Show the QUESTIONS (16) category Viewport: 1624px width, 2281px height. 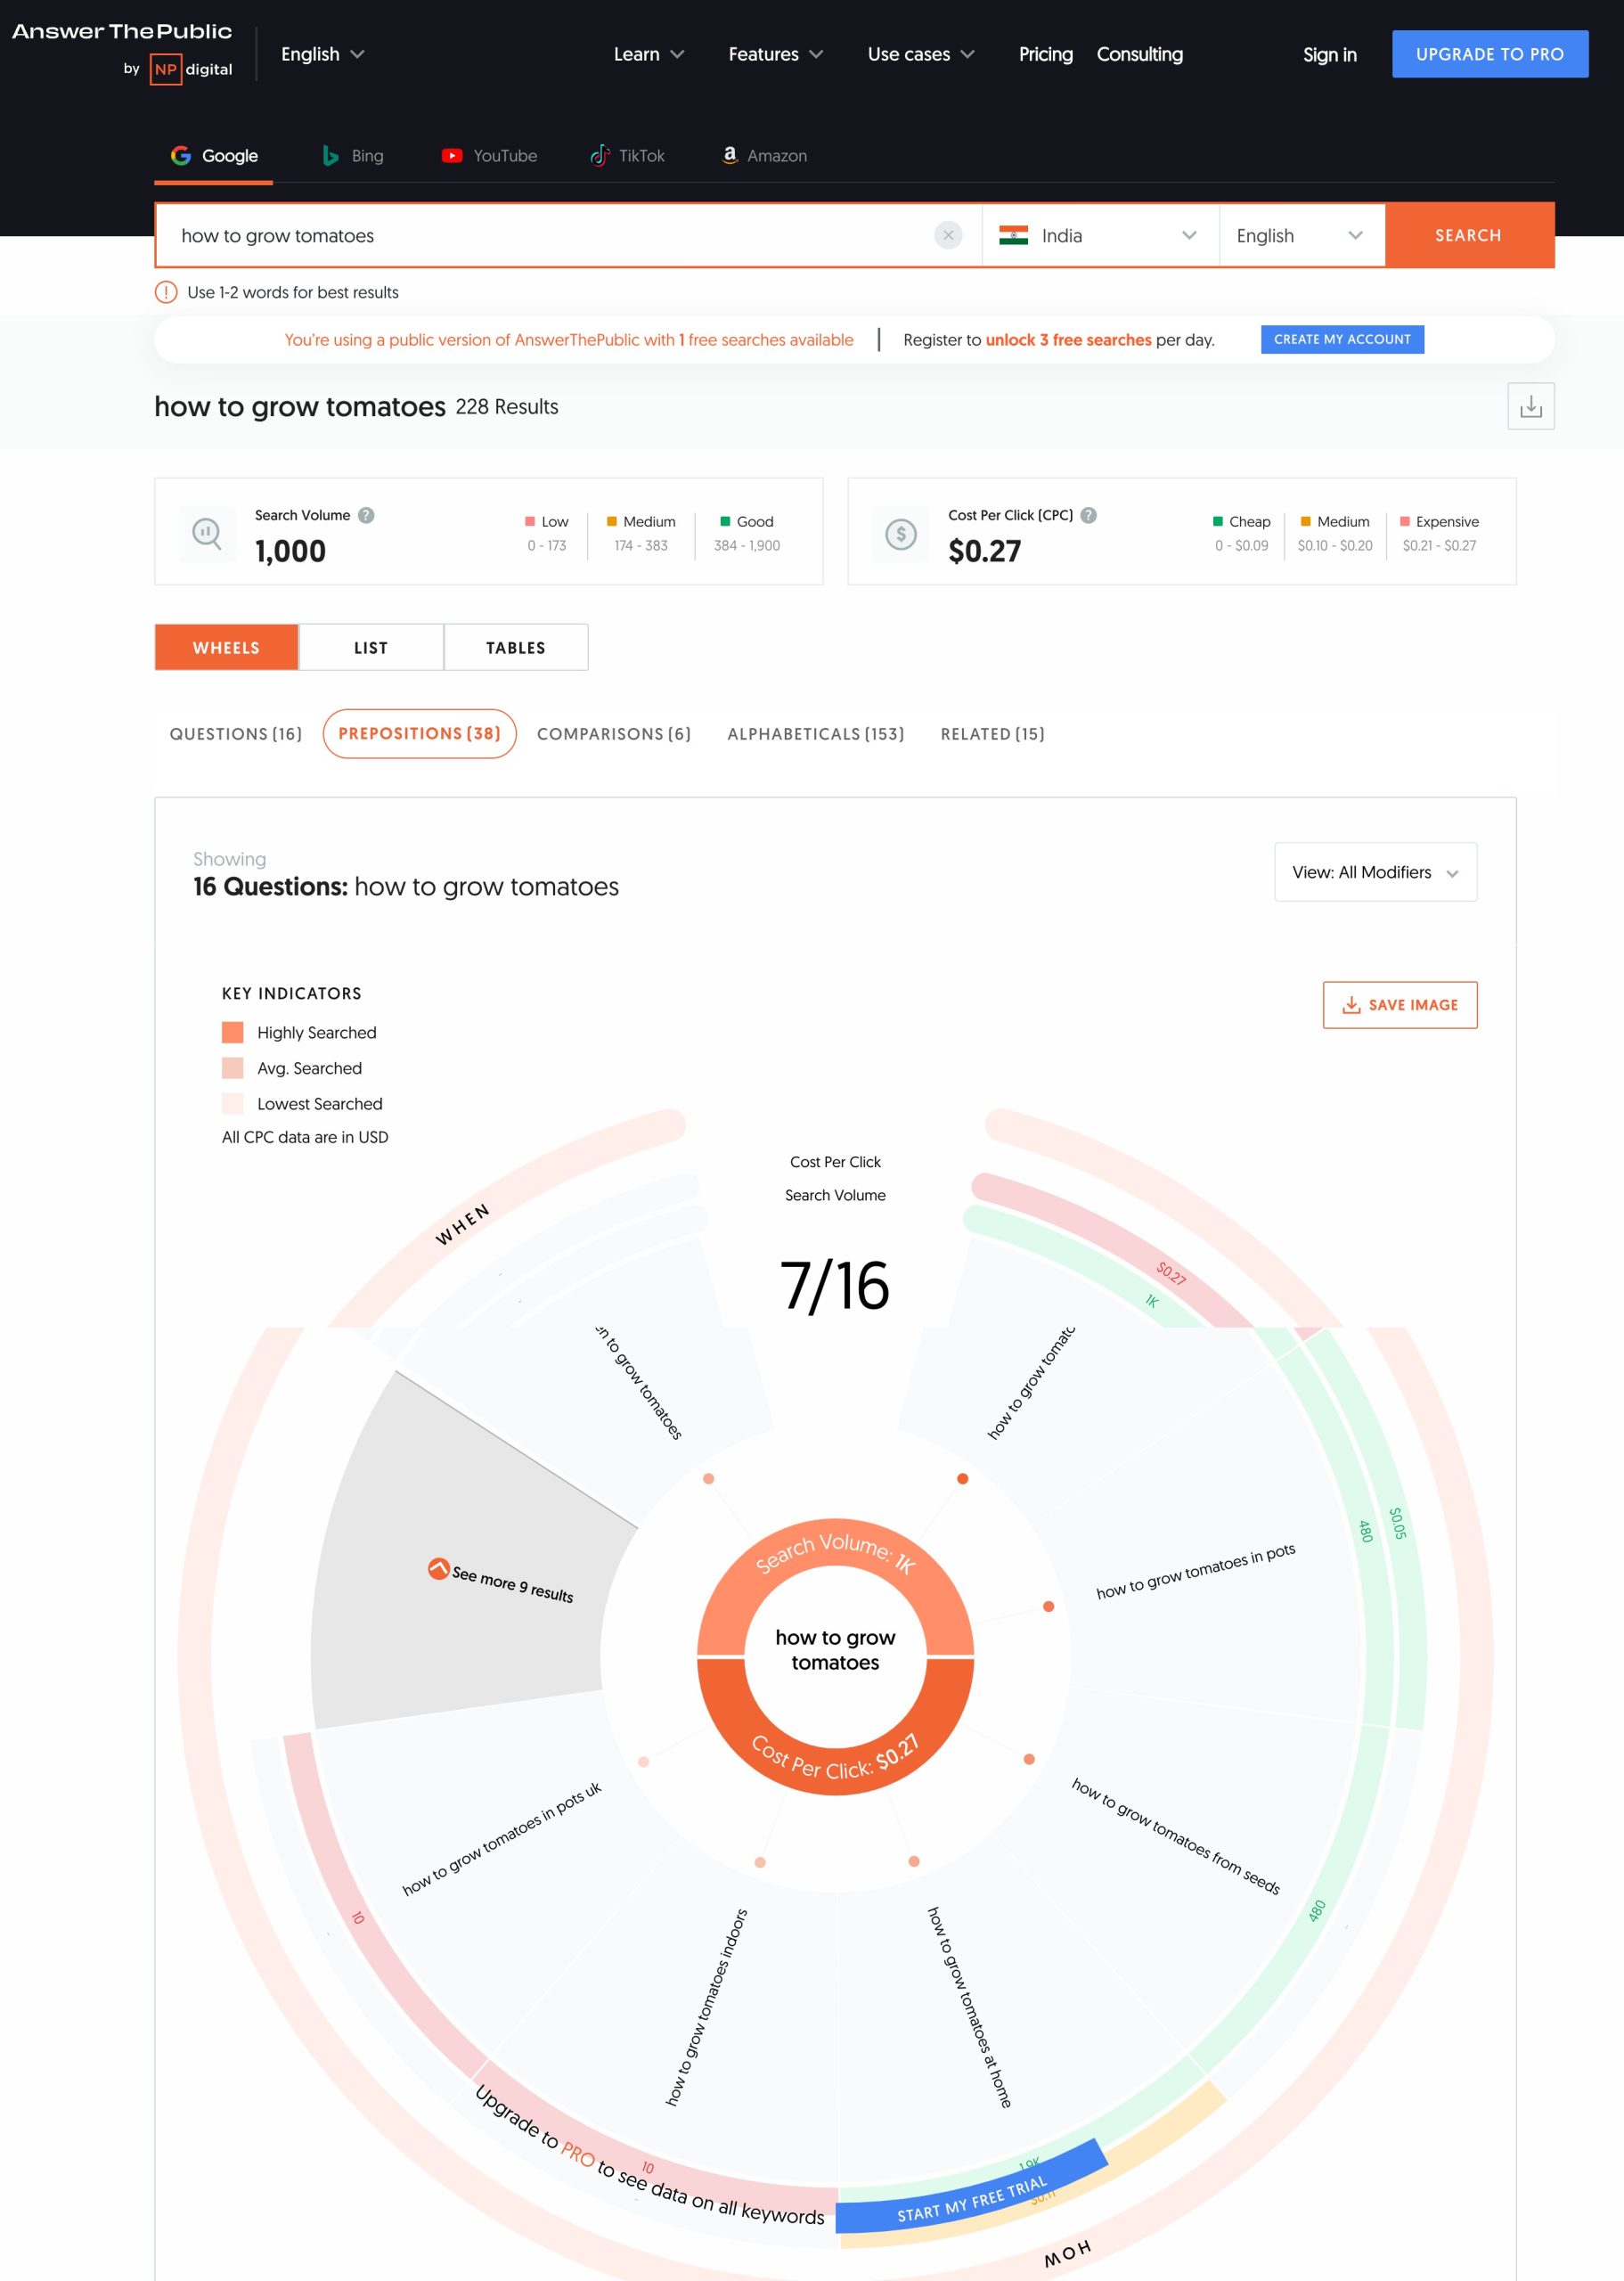click(x=236, y=734)
